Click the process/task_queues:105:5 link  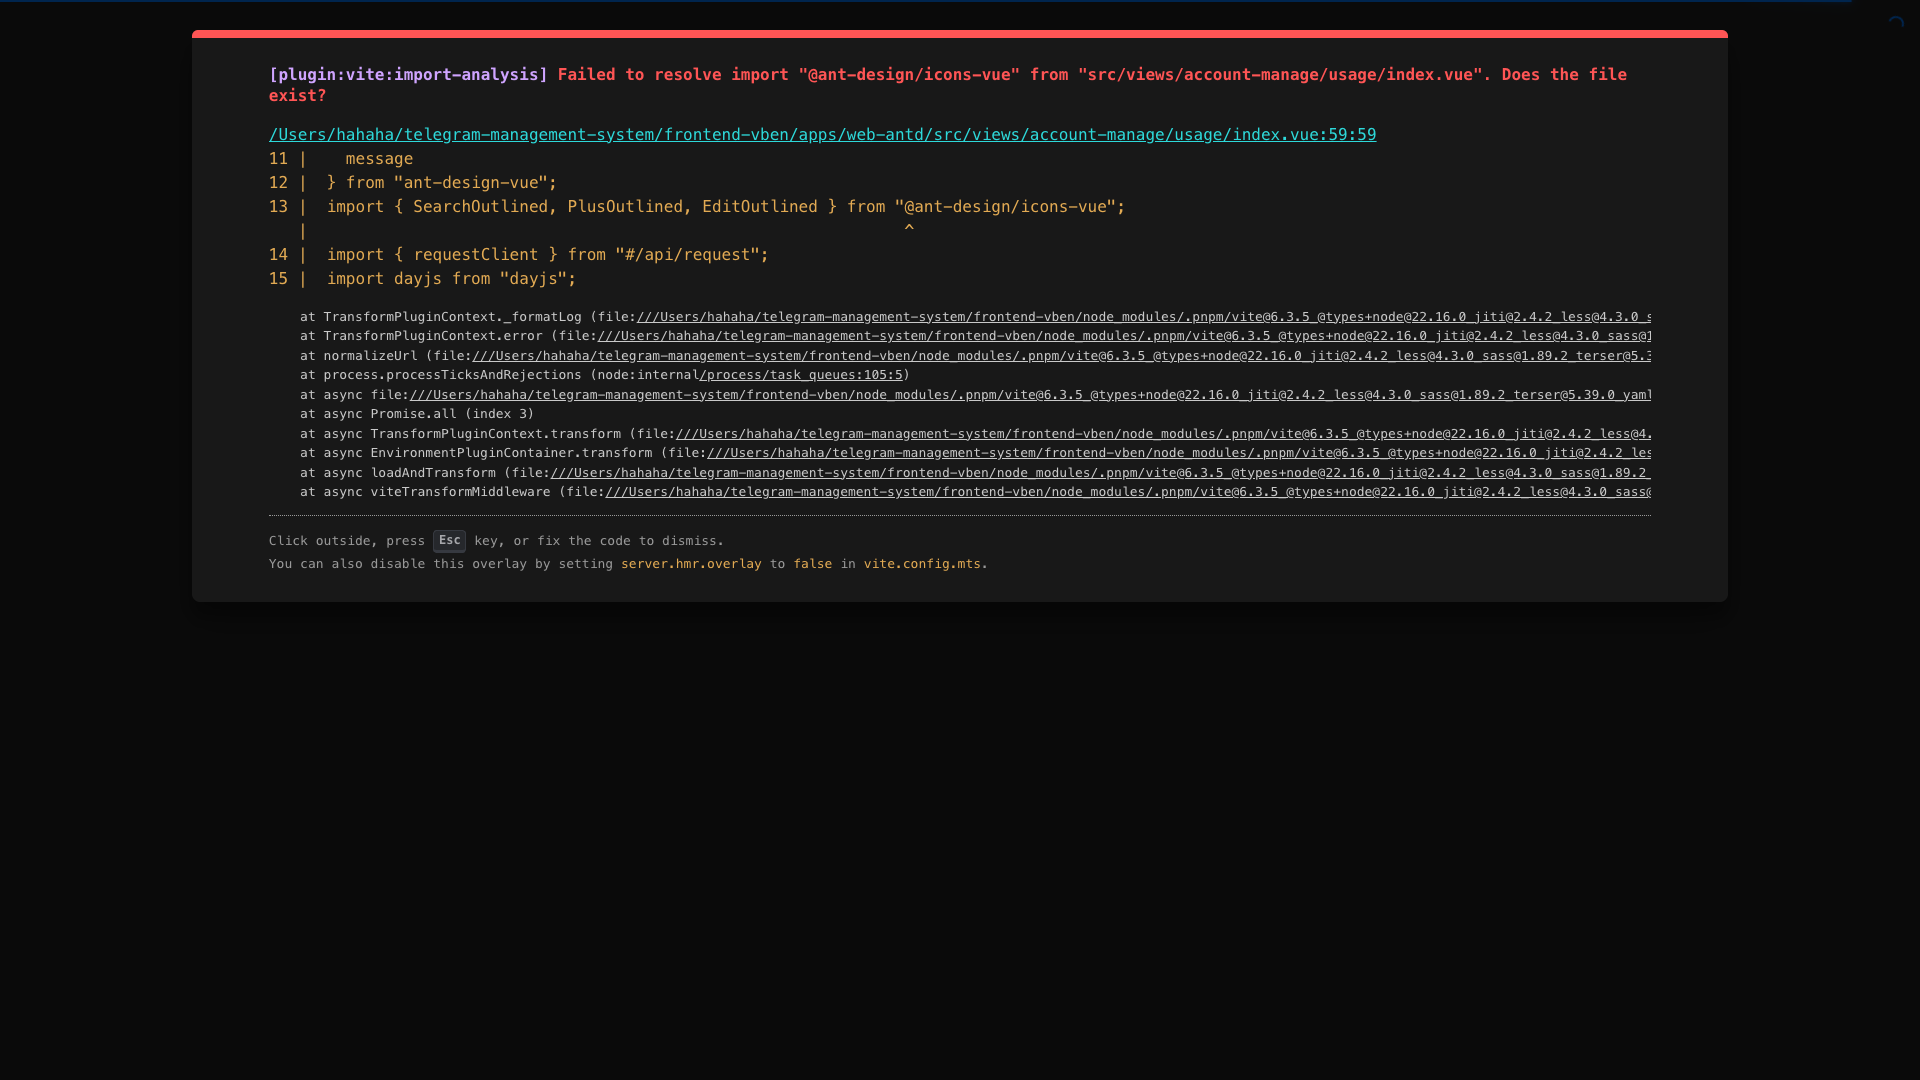[x=801, y=375]
